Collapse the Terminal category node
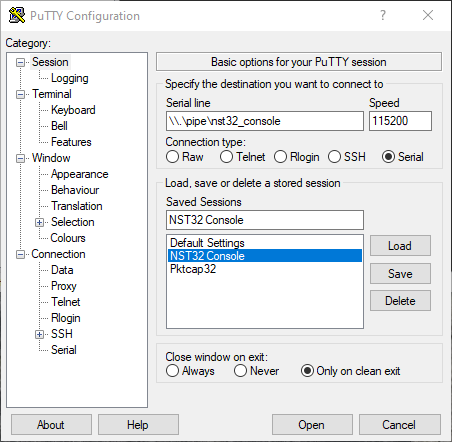Viewport: 452px width, 442px height. [x=20, y=95]
